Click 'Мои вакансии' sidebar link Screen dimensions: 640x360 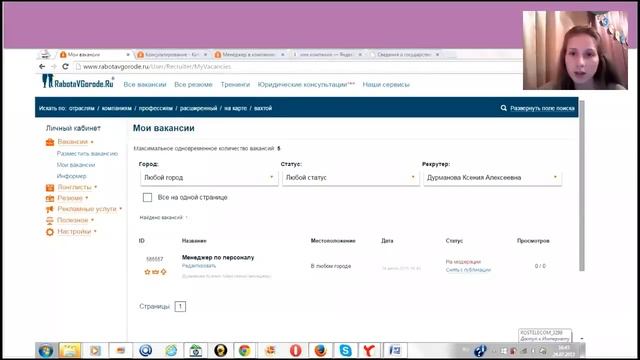pos(76,165)
